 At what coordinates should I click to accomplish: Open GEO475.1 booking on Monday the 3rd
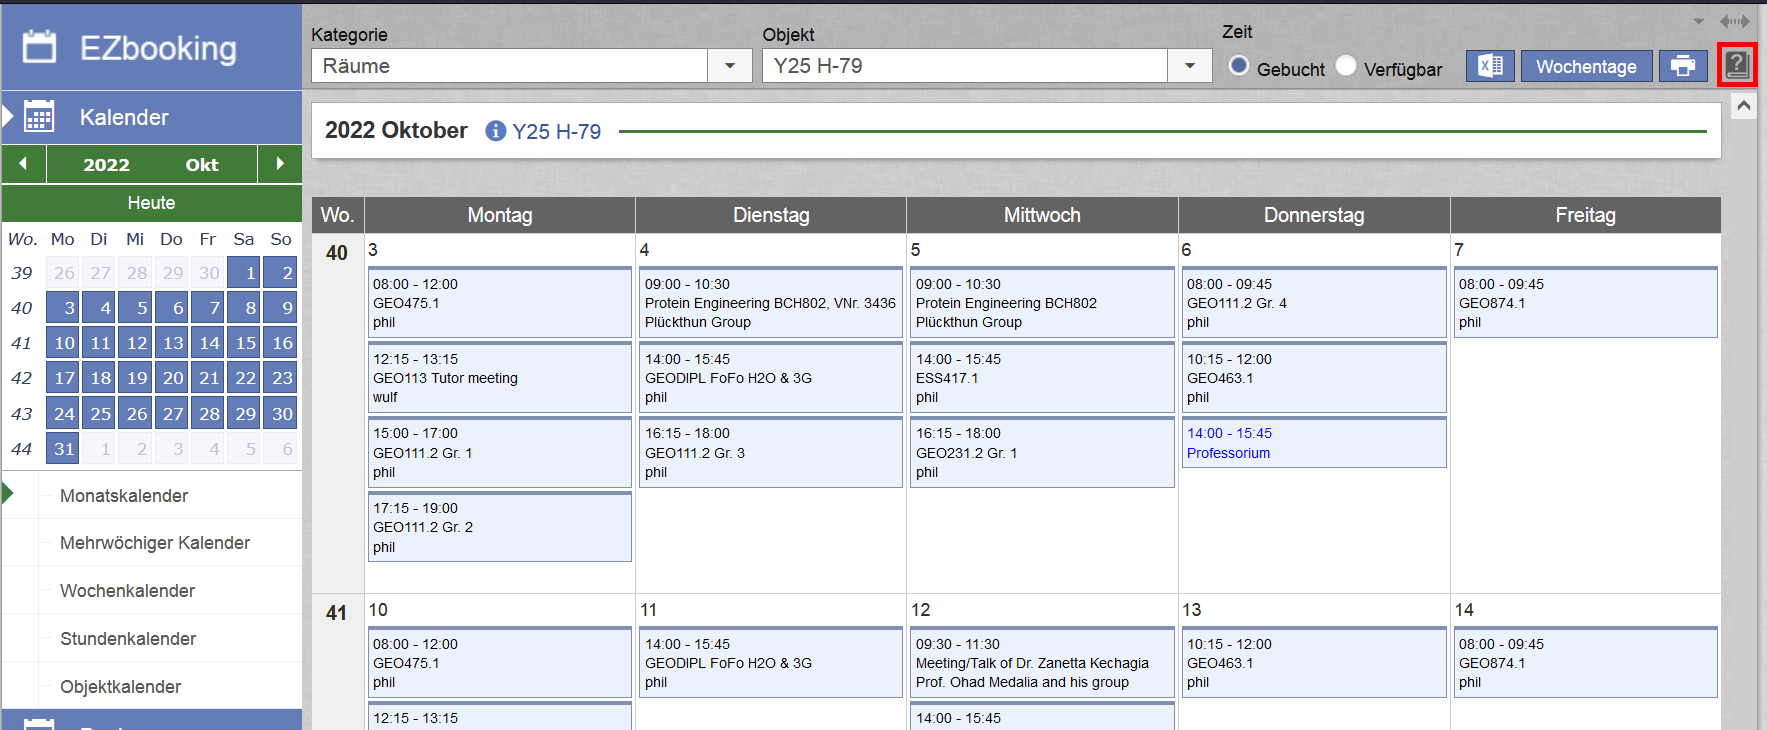coord(500,303)
